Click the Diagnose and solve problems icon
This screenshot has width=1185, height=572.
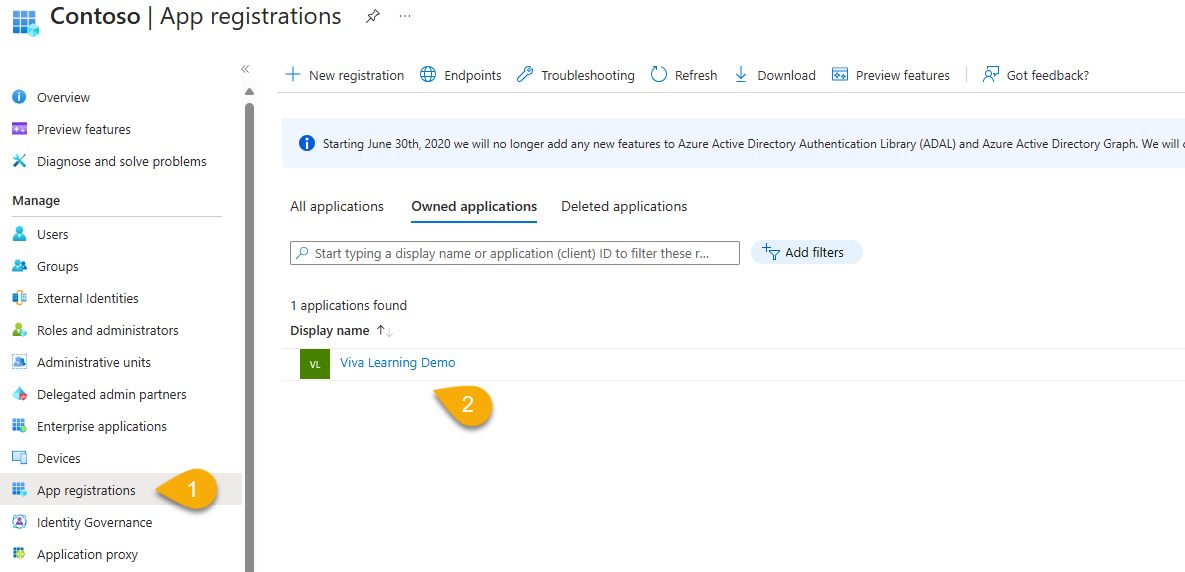20,161
